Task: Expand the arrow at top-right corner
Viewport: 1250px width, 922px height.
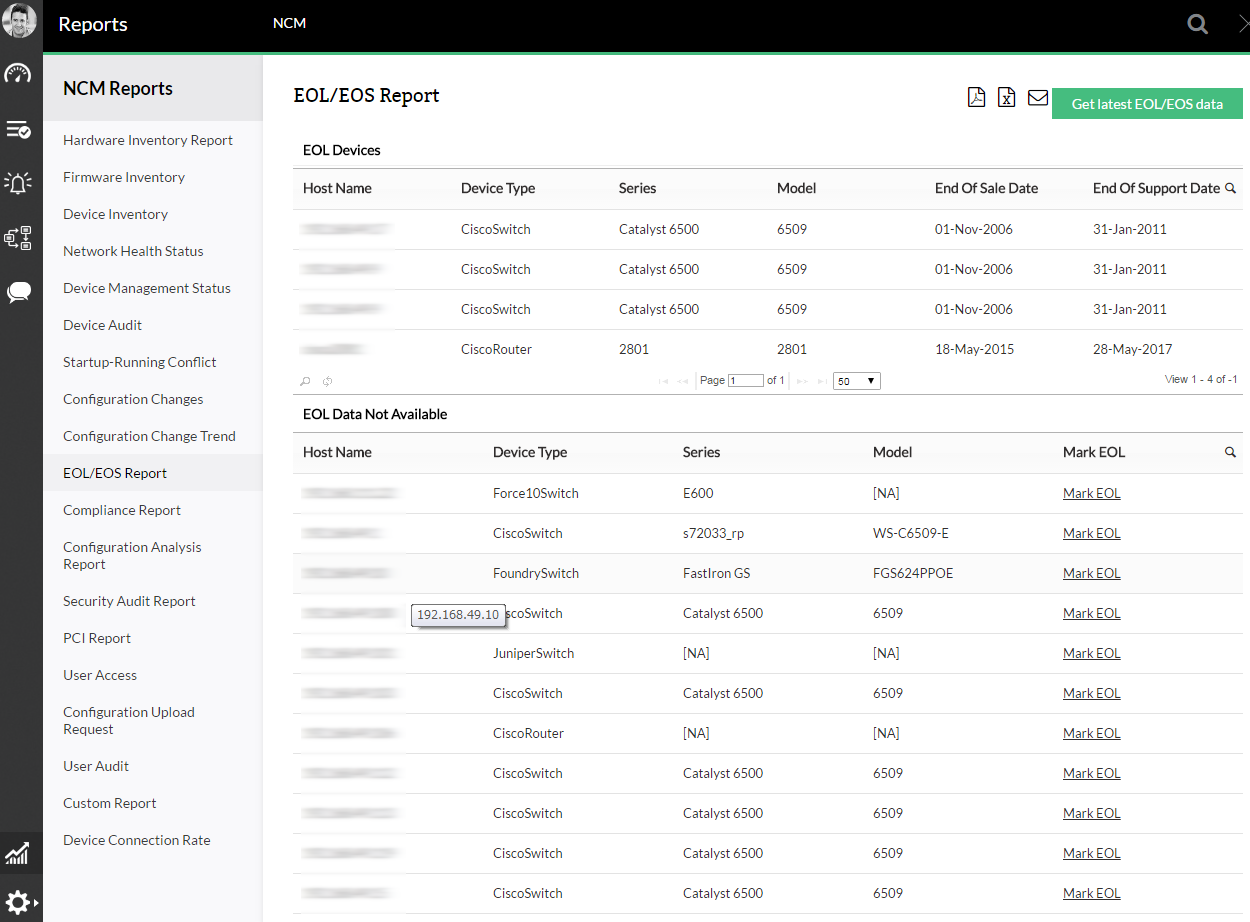Action: coord(1242,24)
